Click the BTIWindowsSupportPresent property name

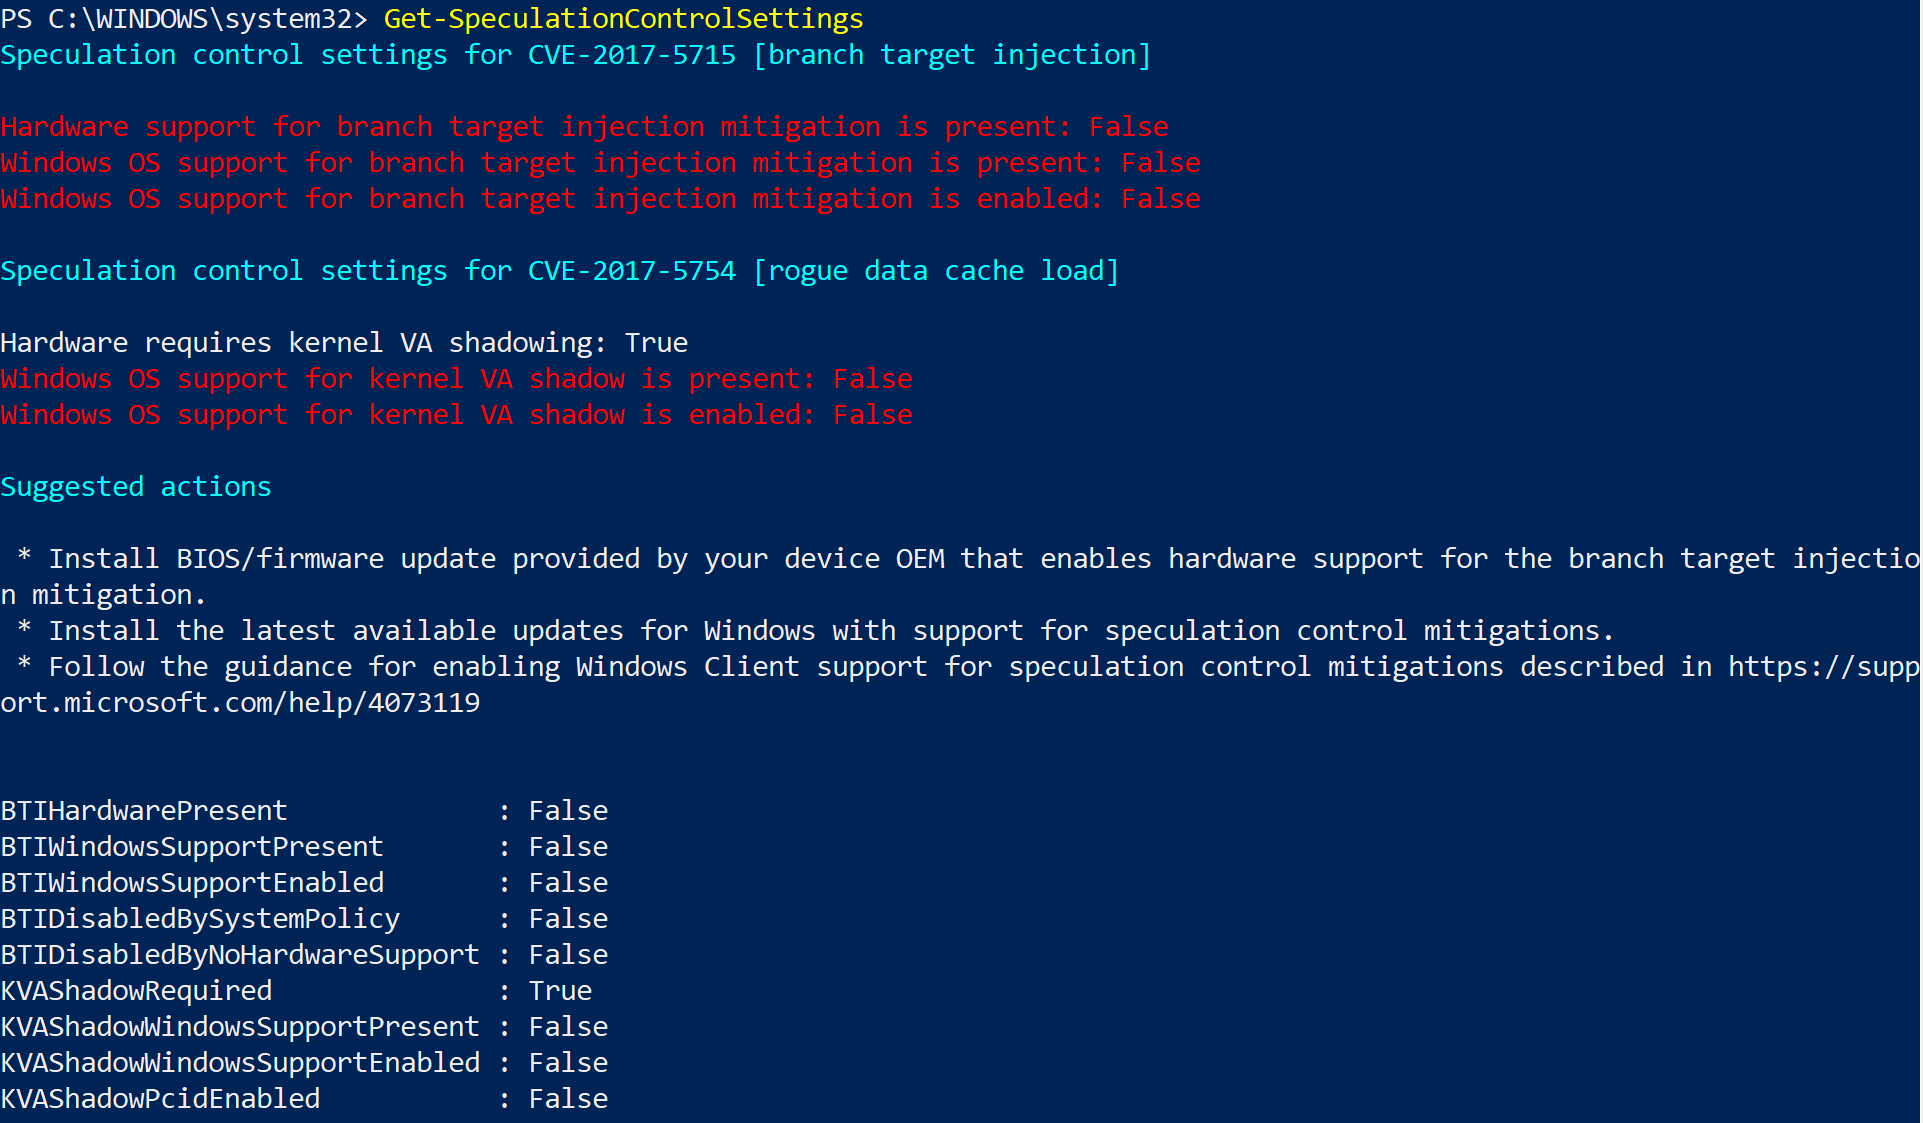click(x=192, y=847)
